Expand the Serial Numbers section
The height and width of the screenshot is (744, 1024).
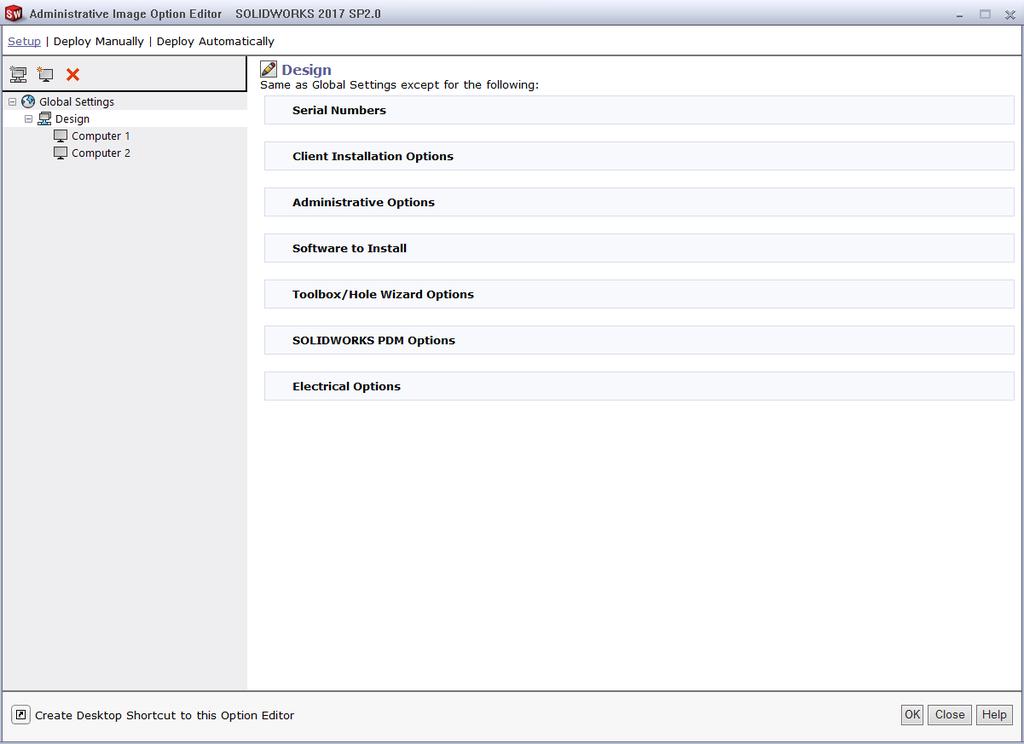pyautogui.click(x=639, y=110)
